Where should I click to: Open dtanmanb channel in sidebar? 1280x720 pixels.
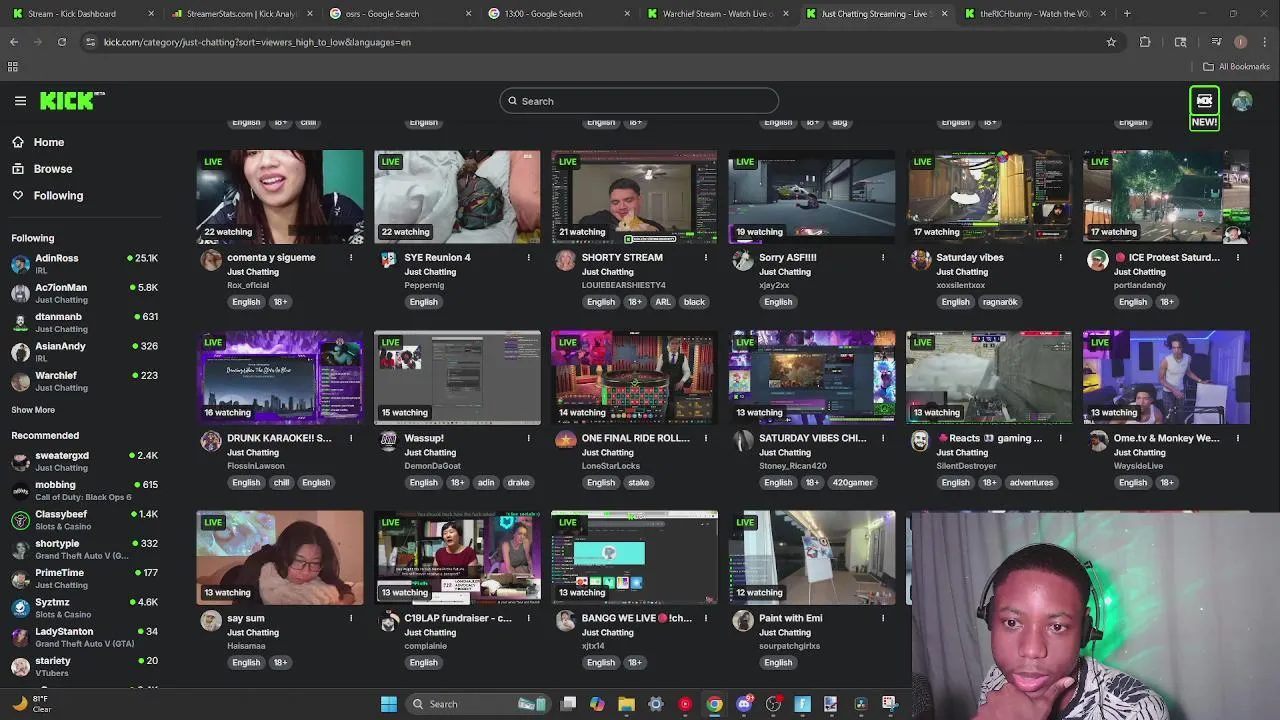click(x=84, y=323)
